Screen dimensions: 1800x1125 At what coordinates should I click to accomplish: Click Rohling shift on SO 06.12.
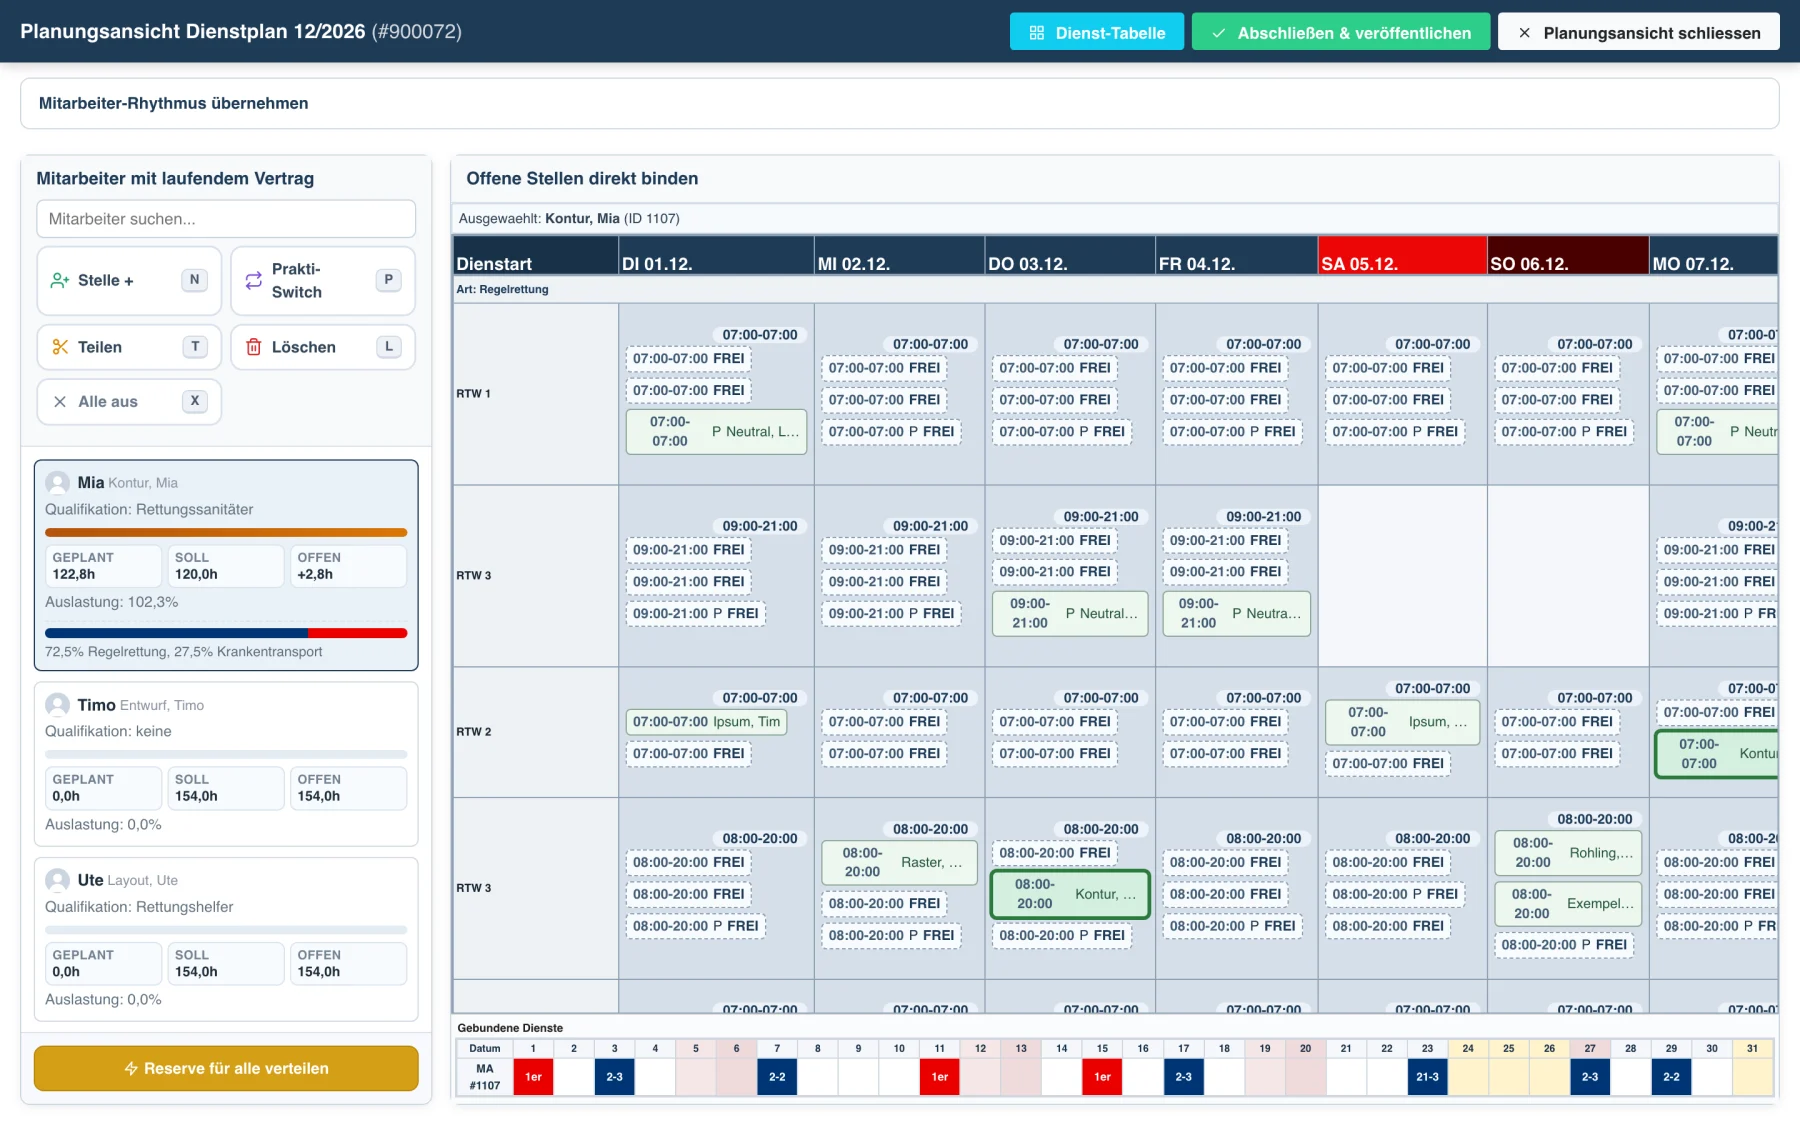1568,853
